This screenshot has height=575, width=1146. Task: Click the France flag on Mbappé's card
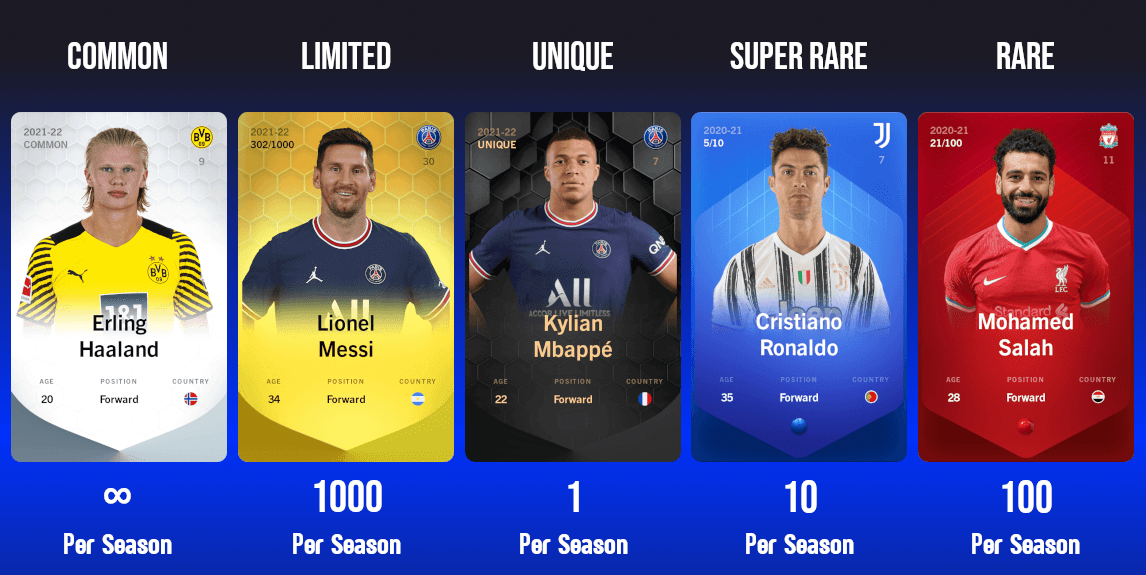pos(645,399)
